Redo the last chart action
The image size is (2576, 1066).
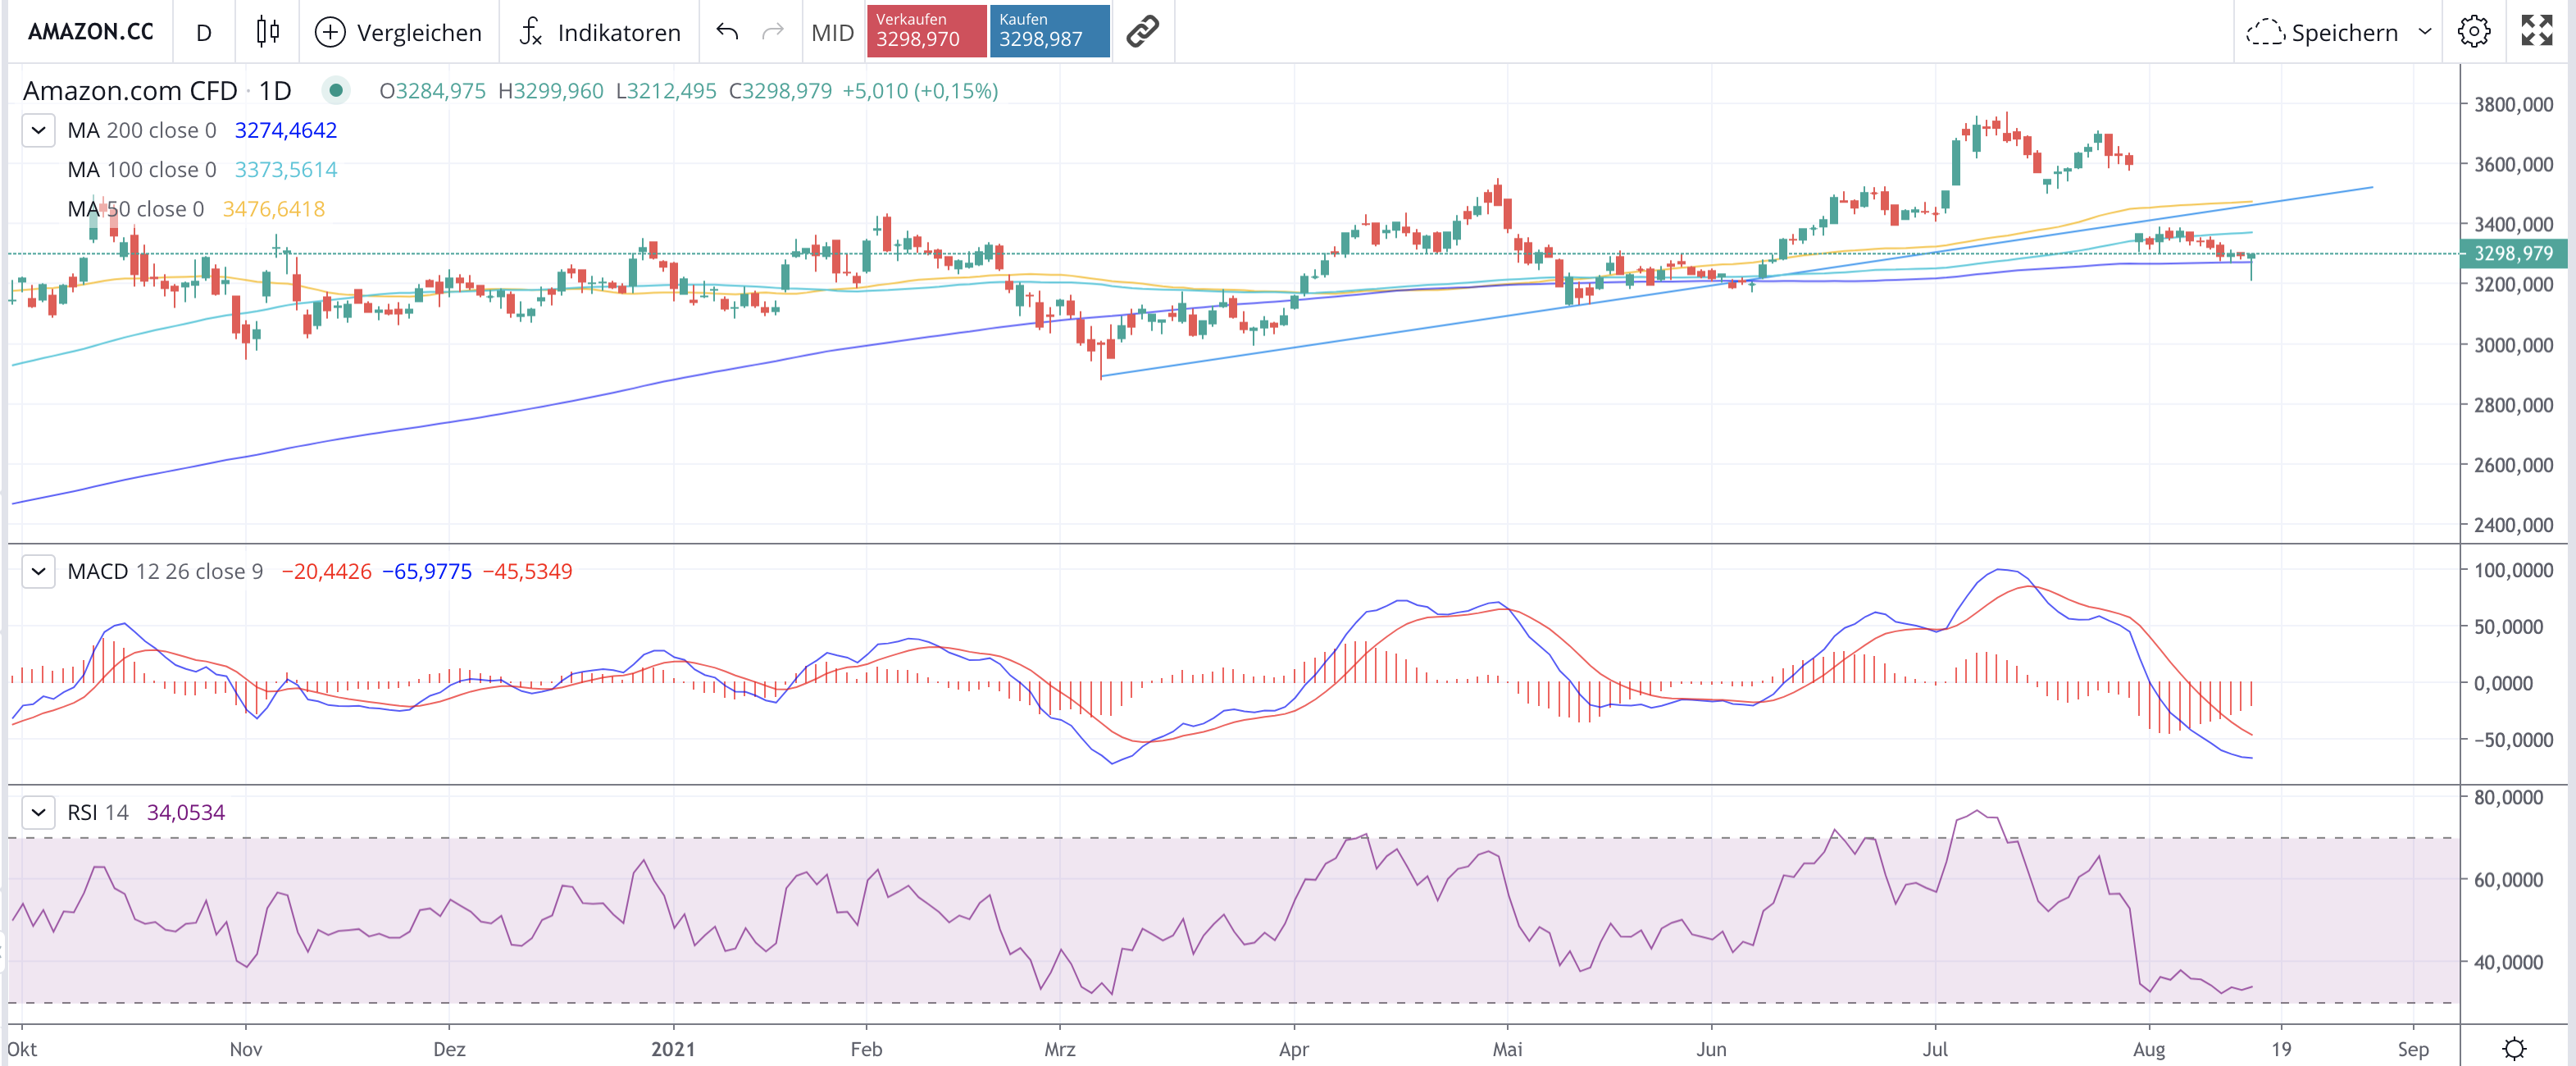[773, 32]
